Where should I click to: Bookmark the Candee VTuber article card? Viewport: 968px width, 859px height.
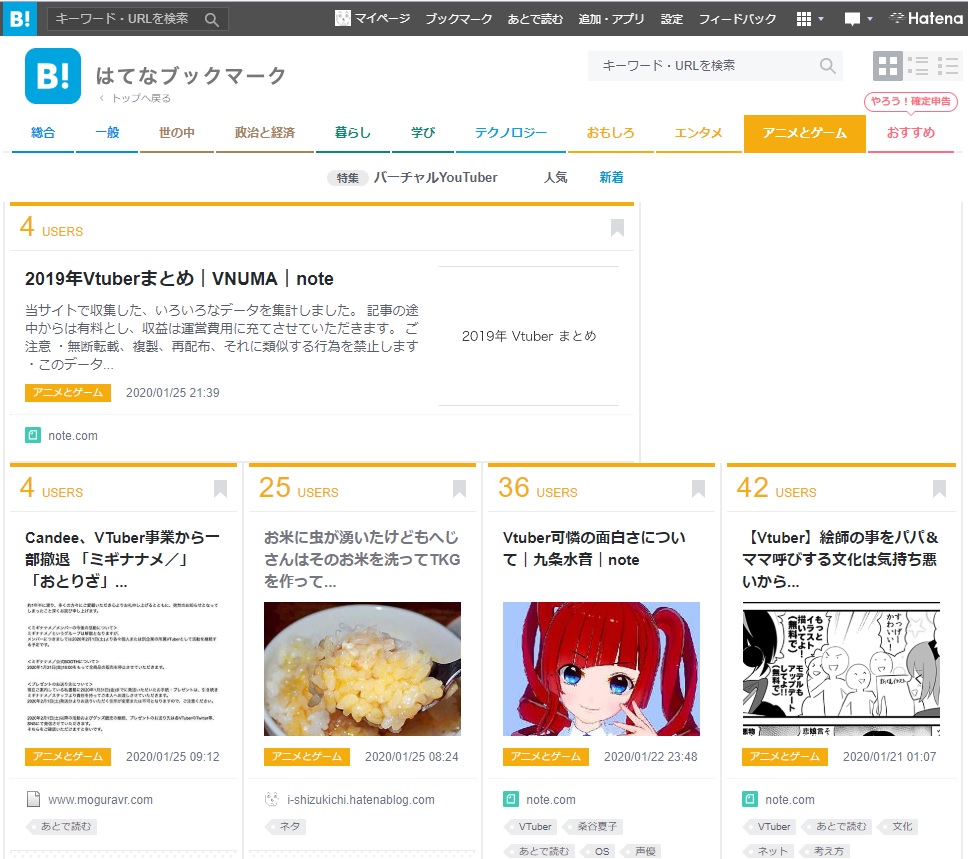pos(220,488)
